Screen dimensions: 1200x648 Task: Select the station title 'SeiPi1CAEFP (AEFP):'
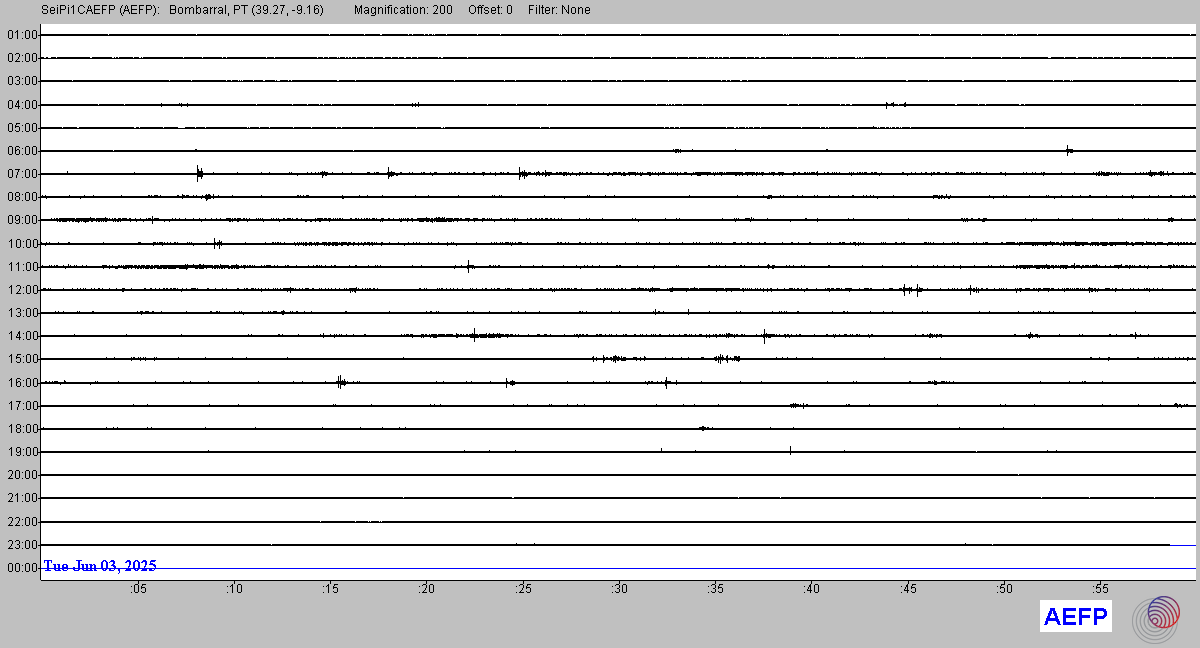click(101, 10)
